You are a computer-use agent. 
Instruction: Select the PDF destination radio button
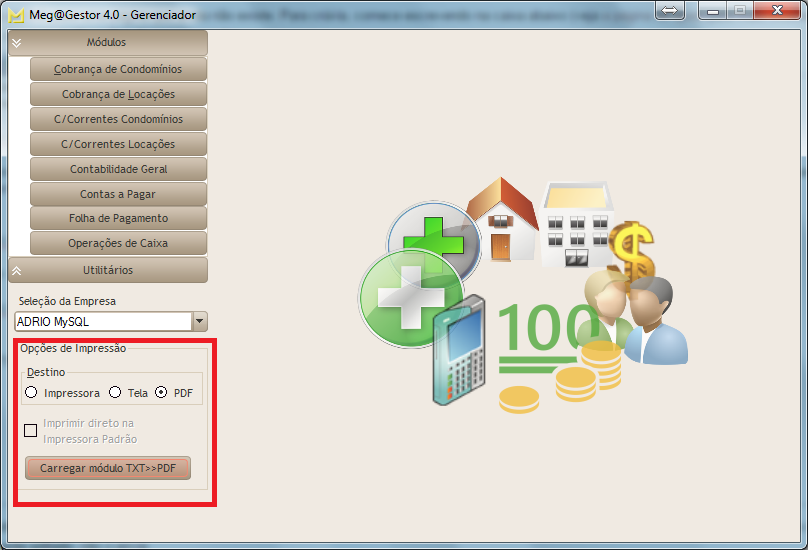point(161,393)
